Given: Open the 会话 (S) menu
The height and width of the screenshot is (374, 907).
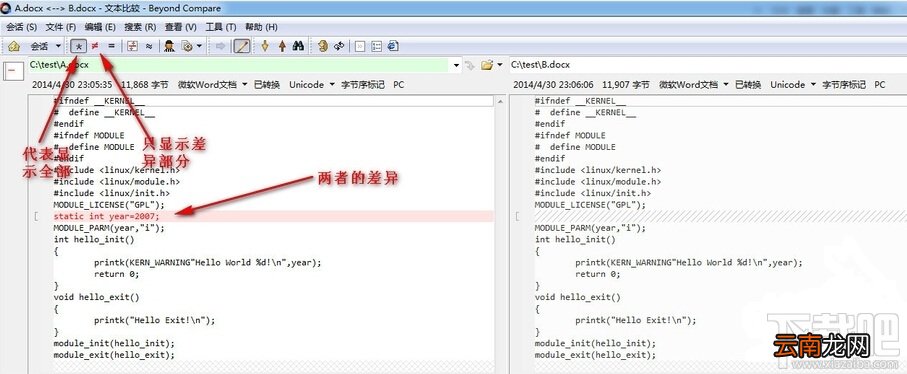Looking at the screenshot, I should (x=21, y=27).
